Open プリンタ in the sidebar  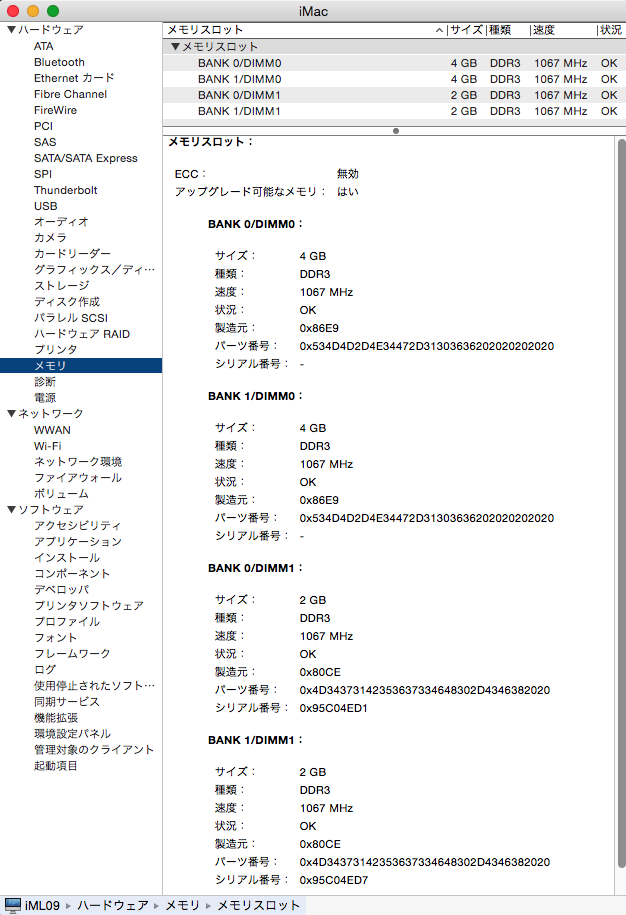click(55, 350)
